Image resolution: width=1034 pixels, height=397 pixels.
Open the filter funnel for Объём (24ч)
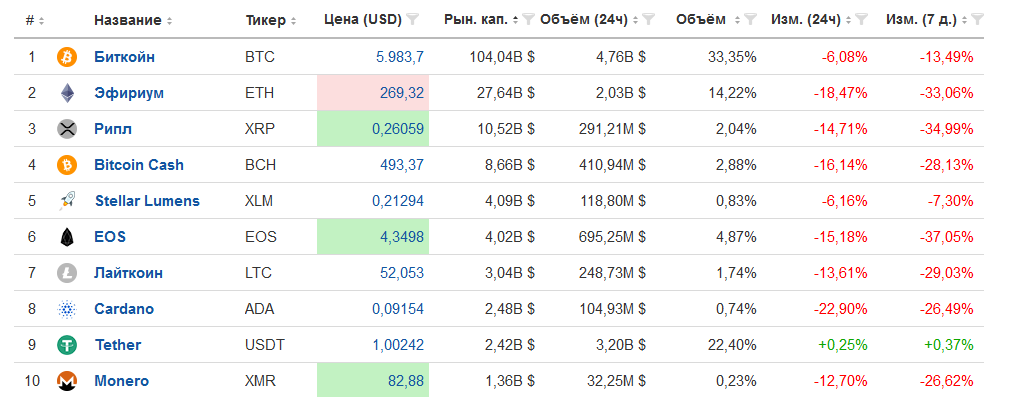point(648,20)
